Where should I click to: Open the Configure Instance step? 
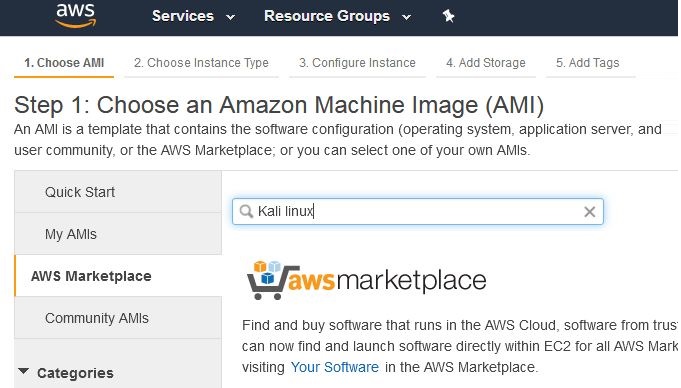click(x=357, y=63)
